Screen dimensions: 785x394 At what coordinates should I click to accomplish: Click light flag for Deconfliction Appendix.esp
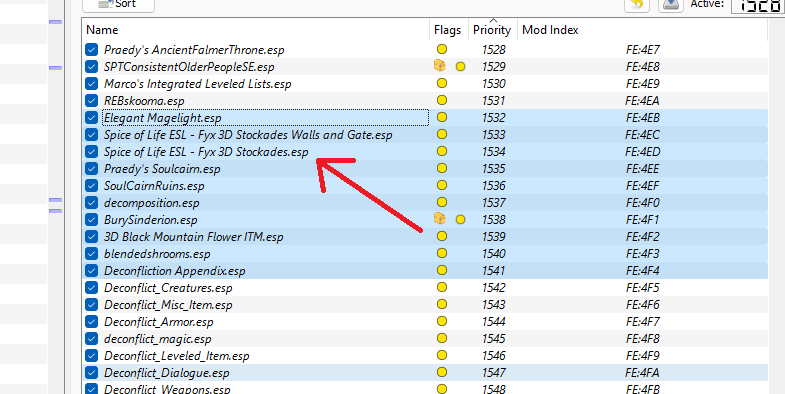tap(442, 270)
